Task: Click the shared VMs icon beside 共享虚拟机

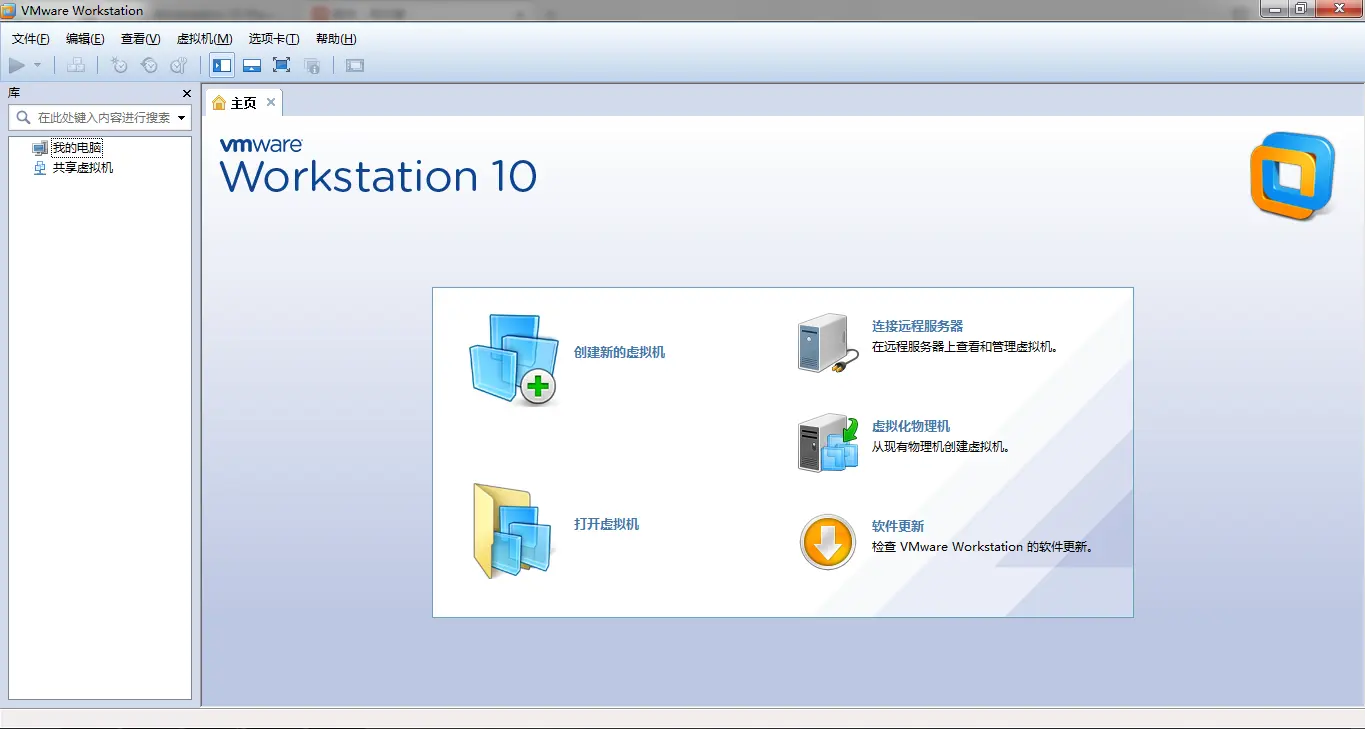Action: click(x=40, y=168)
